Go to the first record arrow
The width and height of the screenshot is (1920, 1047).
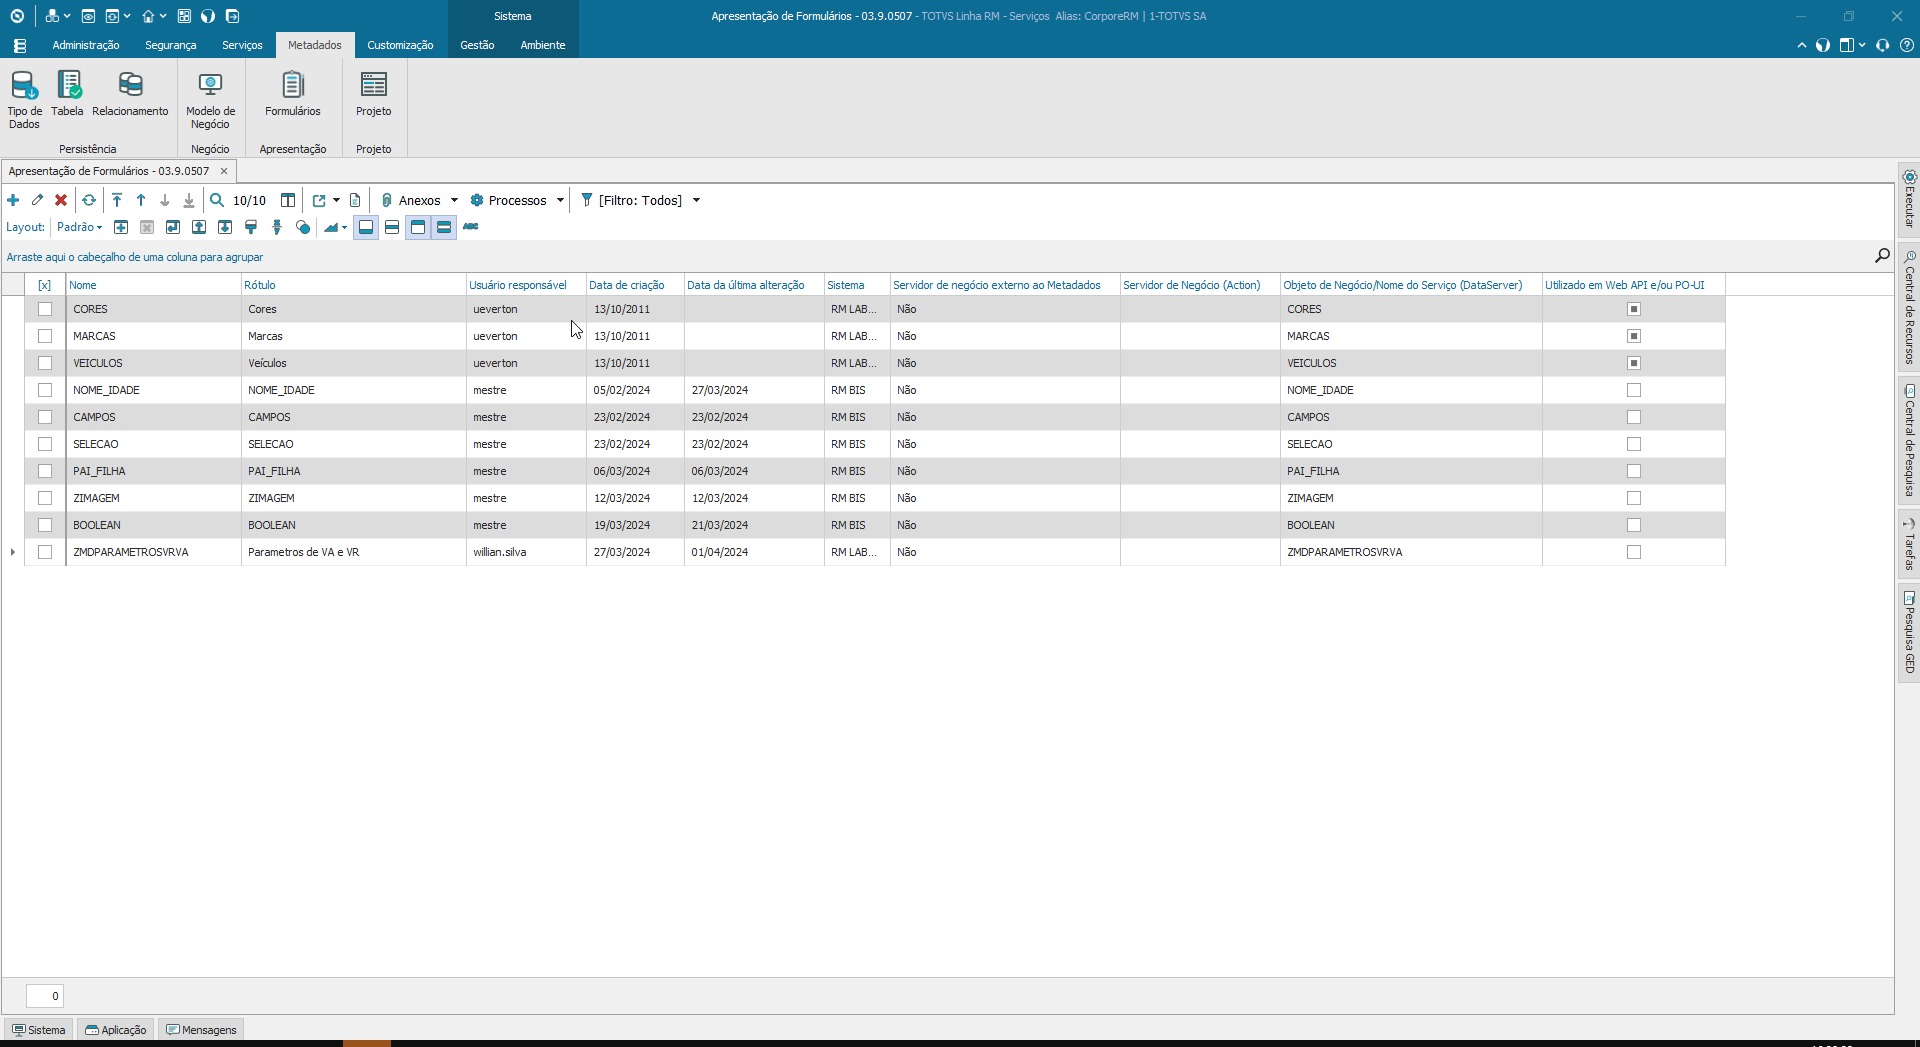pyautogui.click(x=117, y=200)
